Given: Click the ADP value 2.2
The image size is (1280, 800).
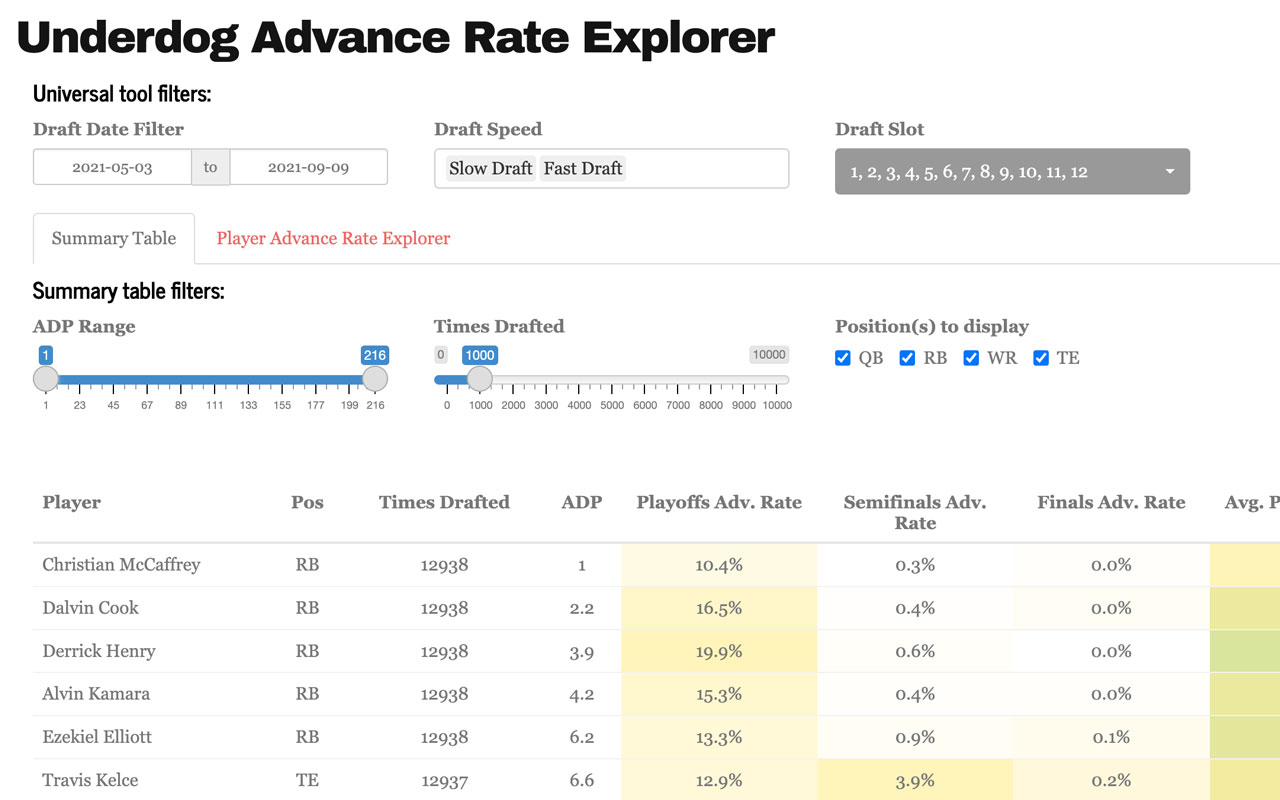Looking at the screenshot, I should click(582, 608).
